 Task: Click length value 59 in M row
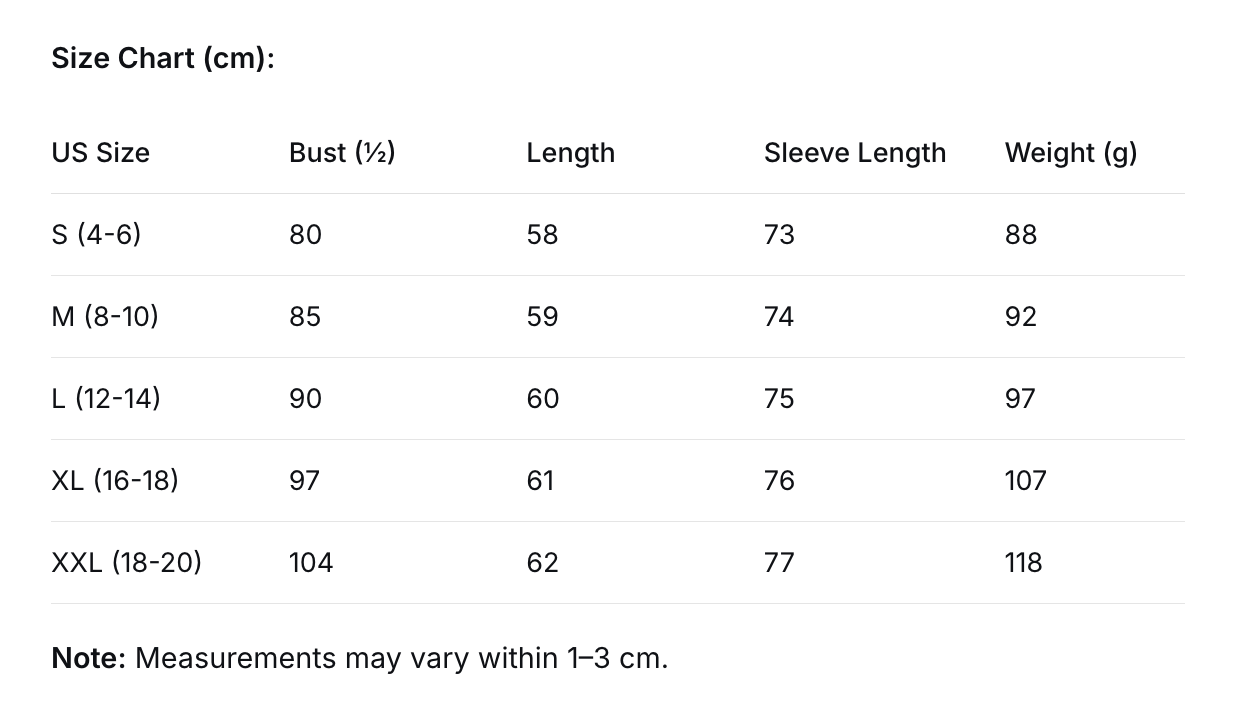pyautogui.click(x=542, y=317)
